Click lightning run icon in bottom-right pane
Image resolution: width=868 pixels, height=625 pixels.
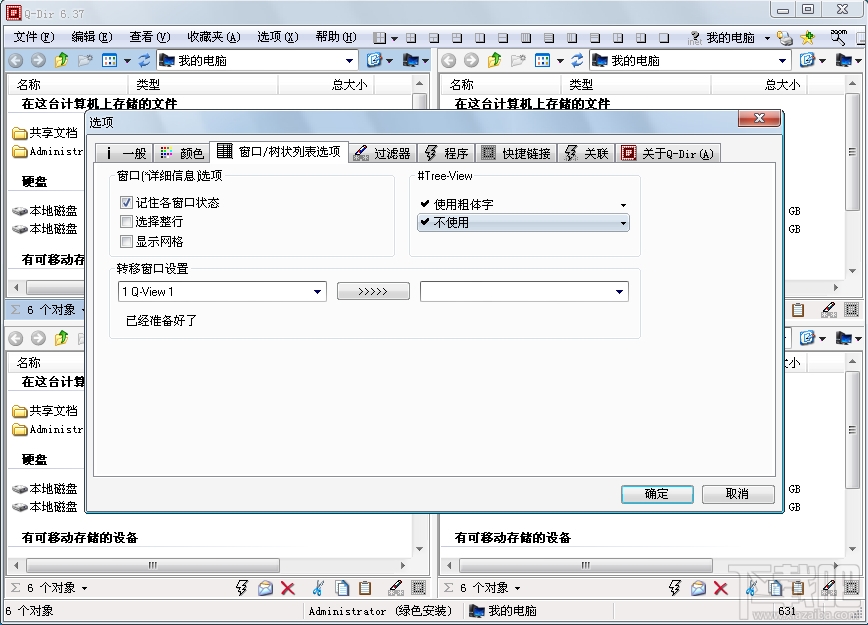coord(675,588)
